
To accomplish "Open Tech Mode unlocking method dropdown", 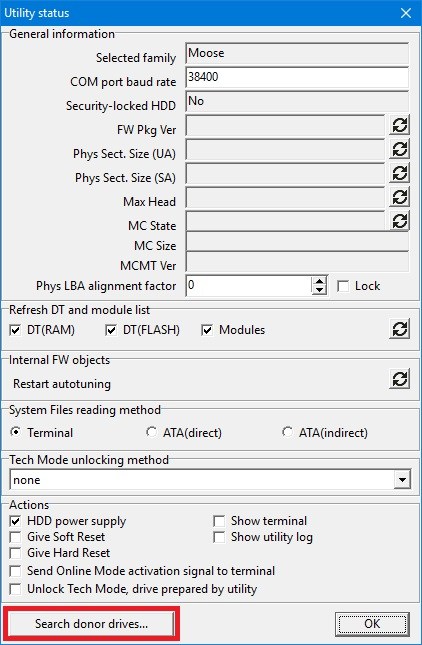I will click(x=402, y=480).
